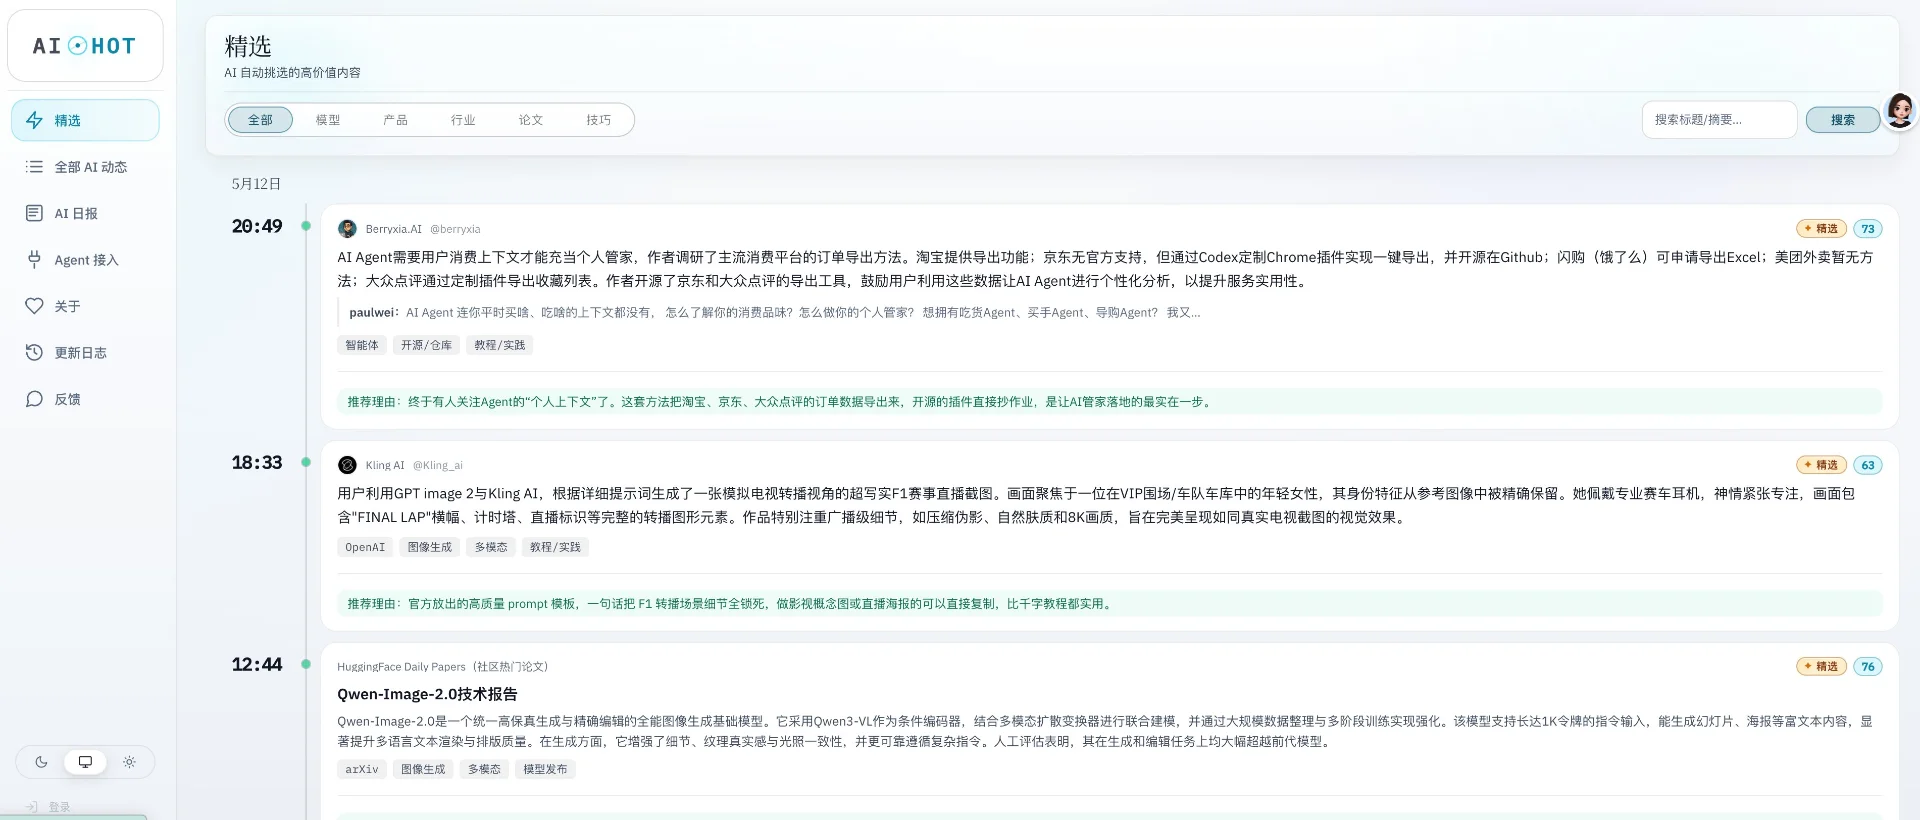Click HuggingFace Daily Papers source
Image resolution: width=1920 pixels, height=820 pixels.
(x=442, y=667)
